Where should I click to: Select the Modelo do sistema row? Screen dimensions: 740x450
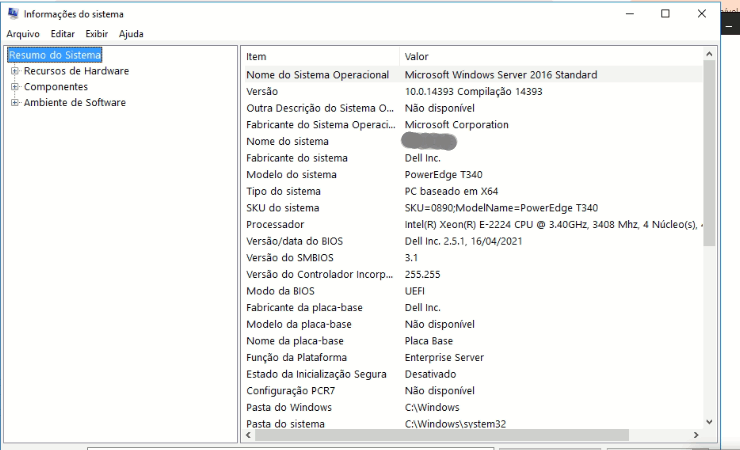pos(472,175)
